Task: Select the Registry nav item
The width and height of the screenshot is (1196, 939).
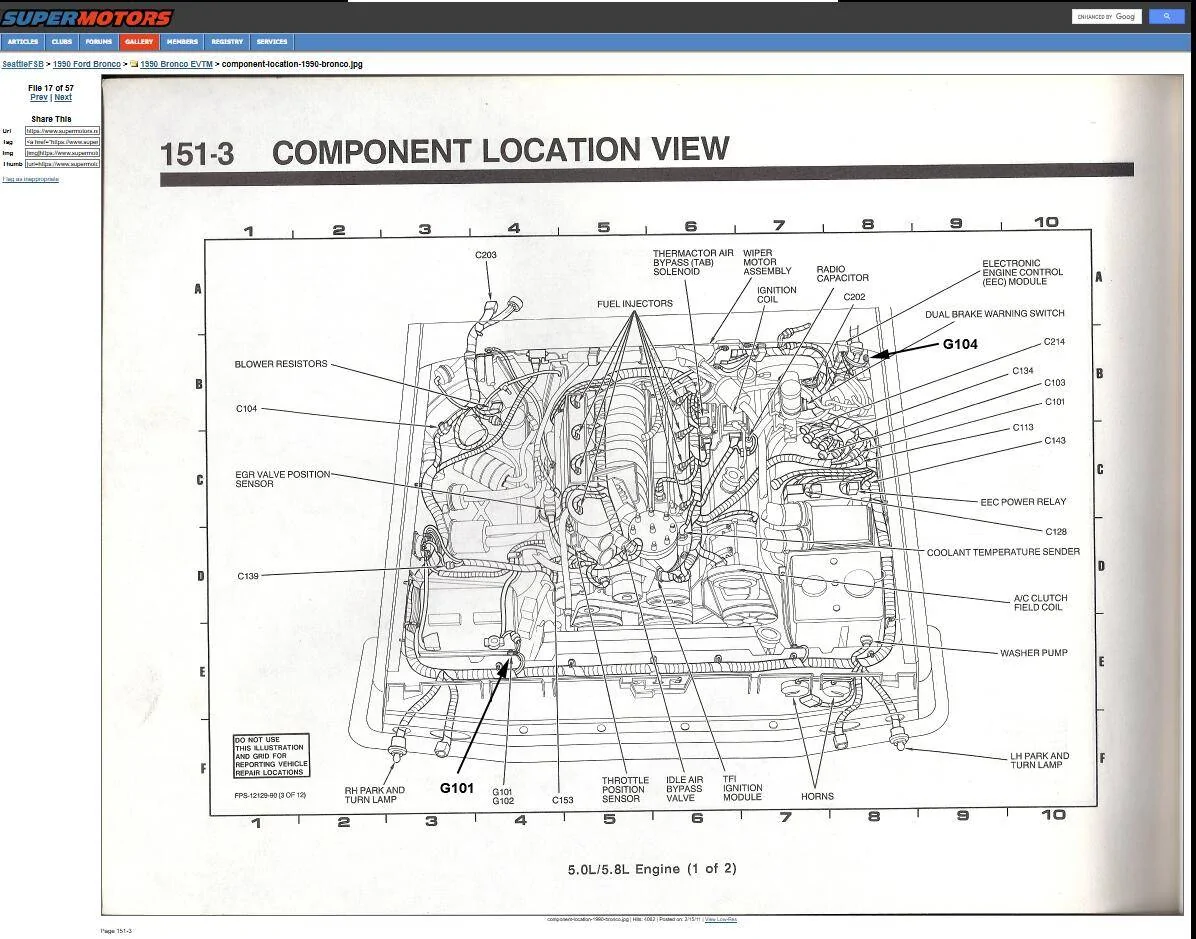Action: pyautogui.click(x=226, y=41)
